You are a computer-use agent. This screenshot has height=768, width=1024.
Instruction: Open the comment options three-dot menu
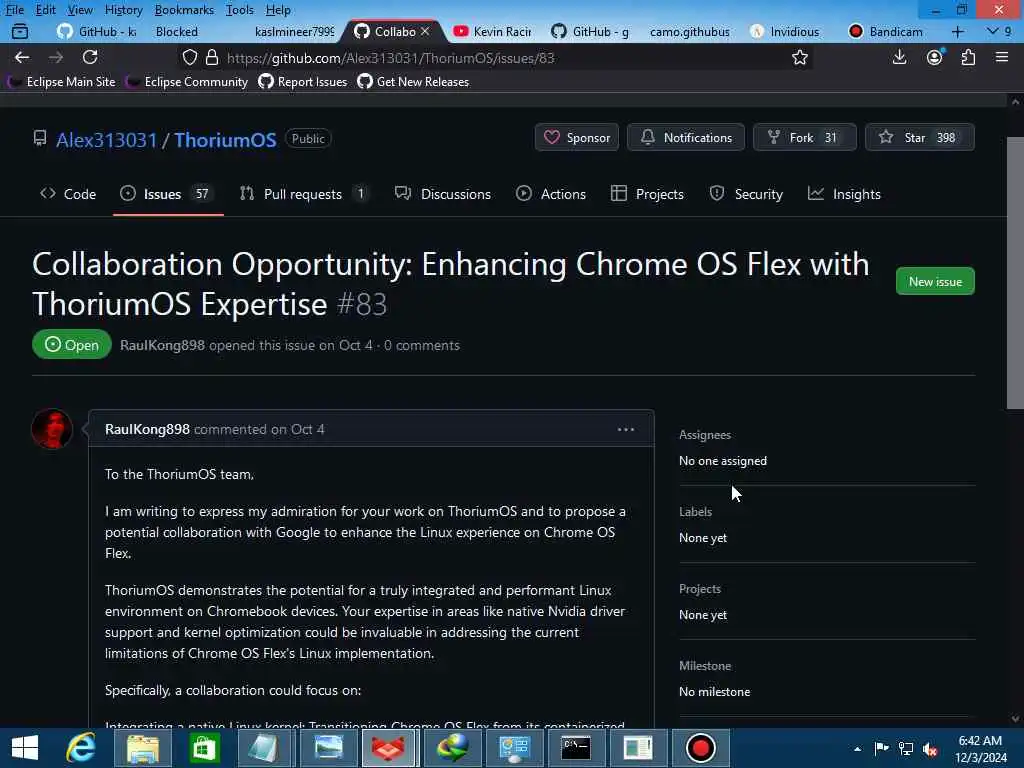pos(626,429)
